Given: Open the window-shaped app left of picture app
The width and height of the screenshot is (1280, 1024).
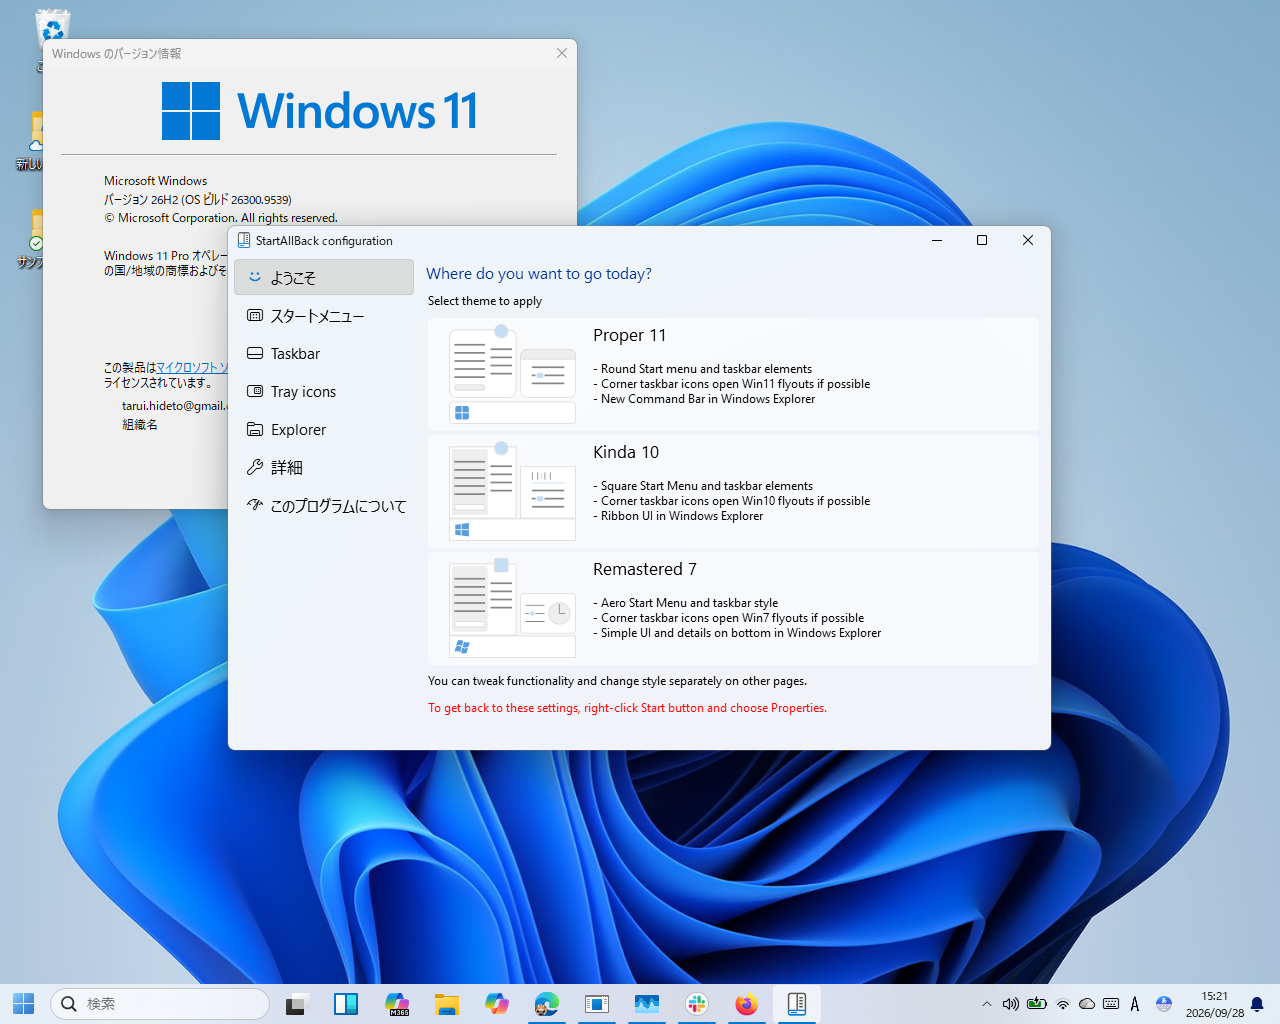Looking at the screenshot, I should click(597, 1004).
